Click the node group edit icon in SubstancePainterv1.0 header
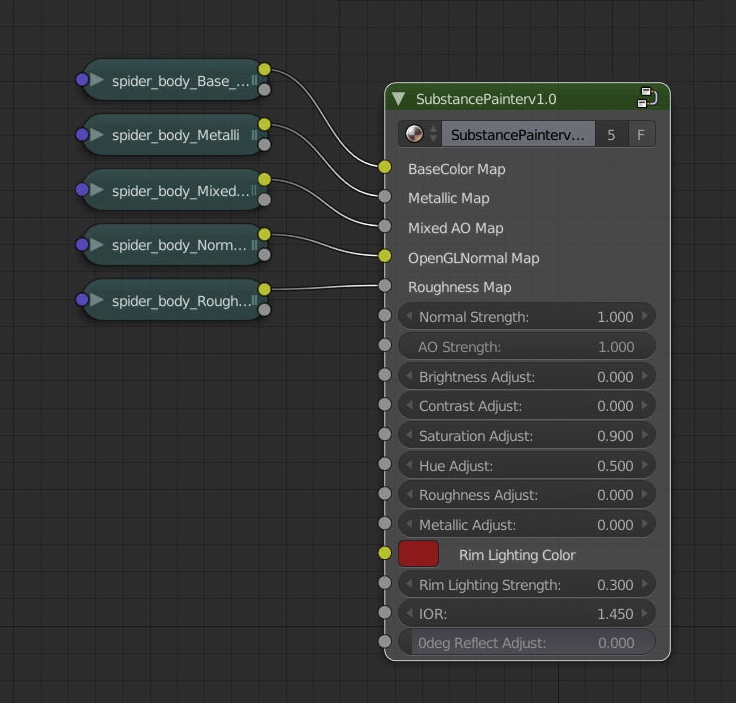Screen dimensions: 736x703 coord(647,97)
